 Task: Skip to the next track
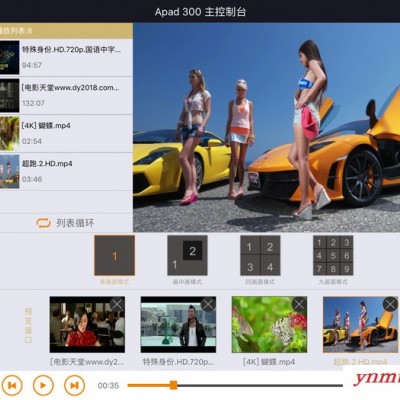click(x=74, y=385)
